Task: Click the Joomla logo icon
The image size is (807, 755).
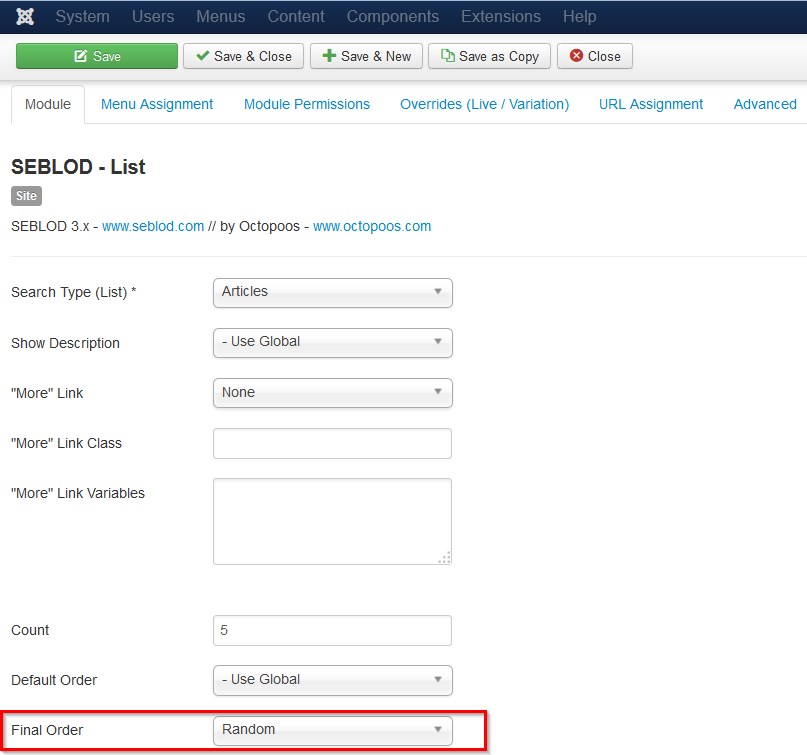Action: tap(25, 16)
